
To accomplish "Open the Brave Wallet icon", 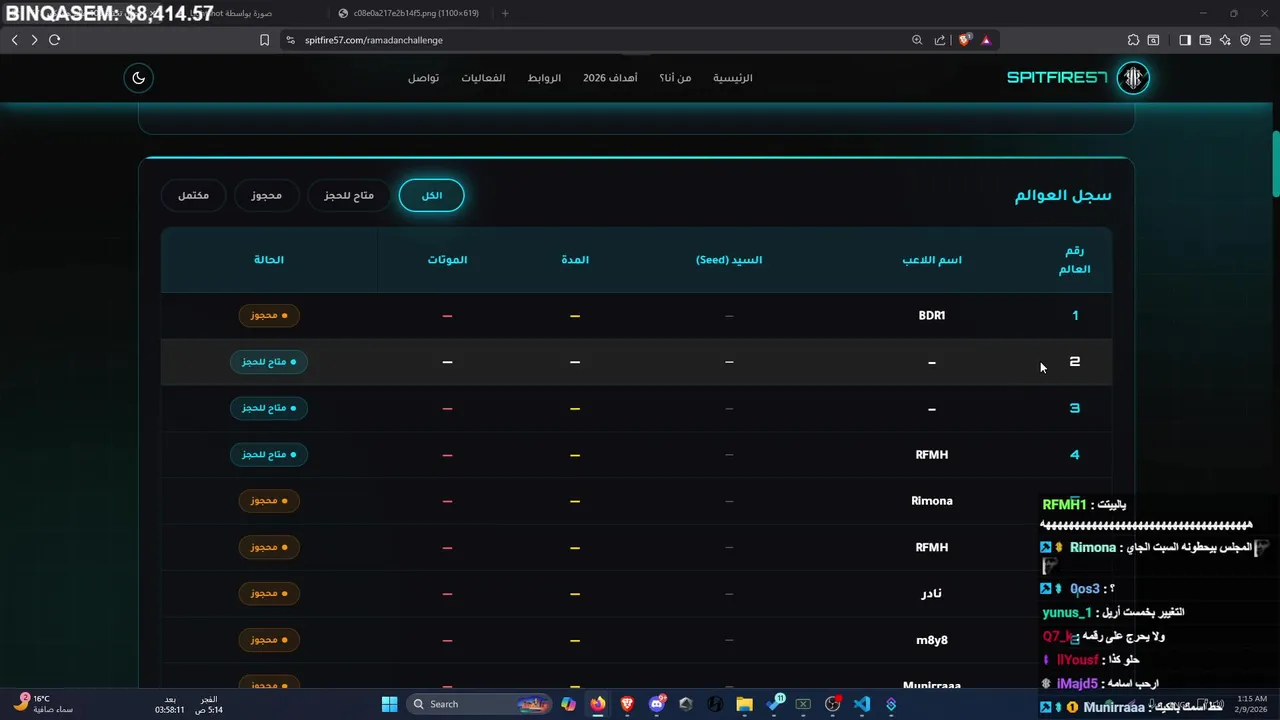I will 1205,40.
